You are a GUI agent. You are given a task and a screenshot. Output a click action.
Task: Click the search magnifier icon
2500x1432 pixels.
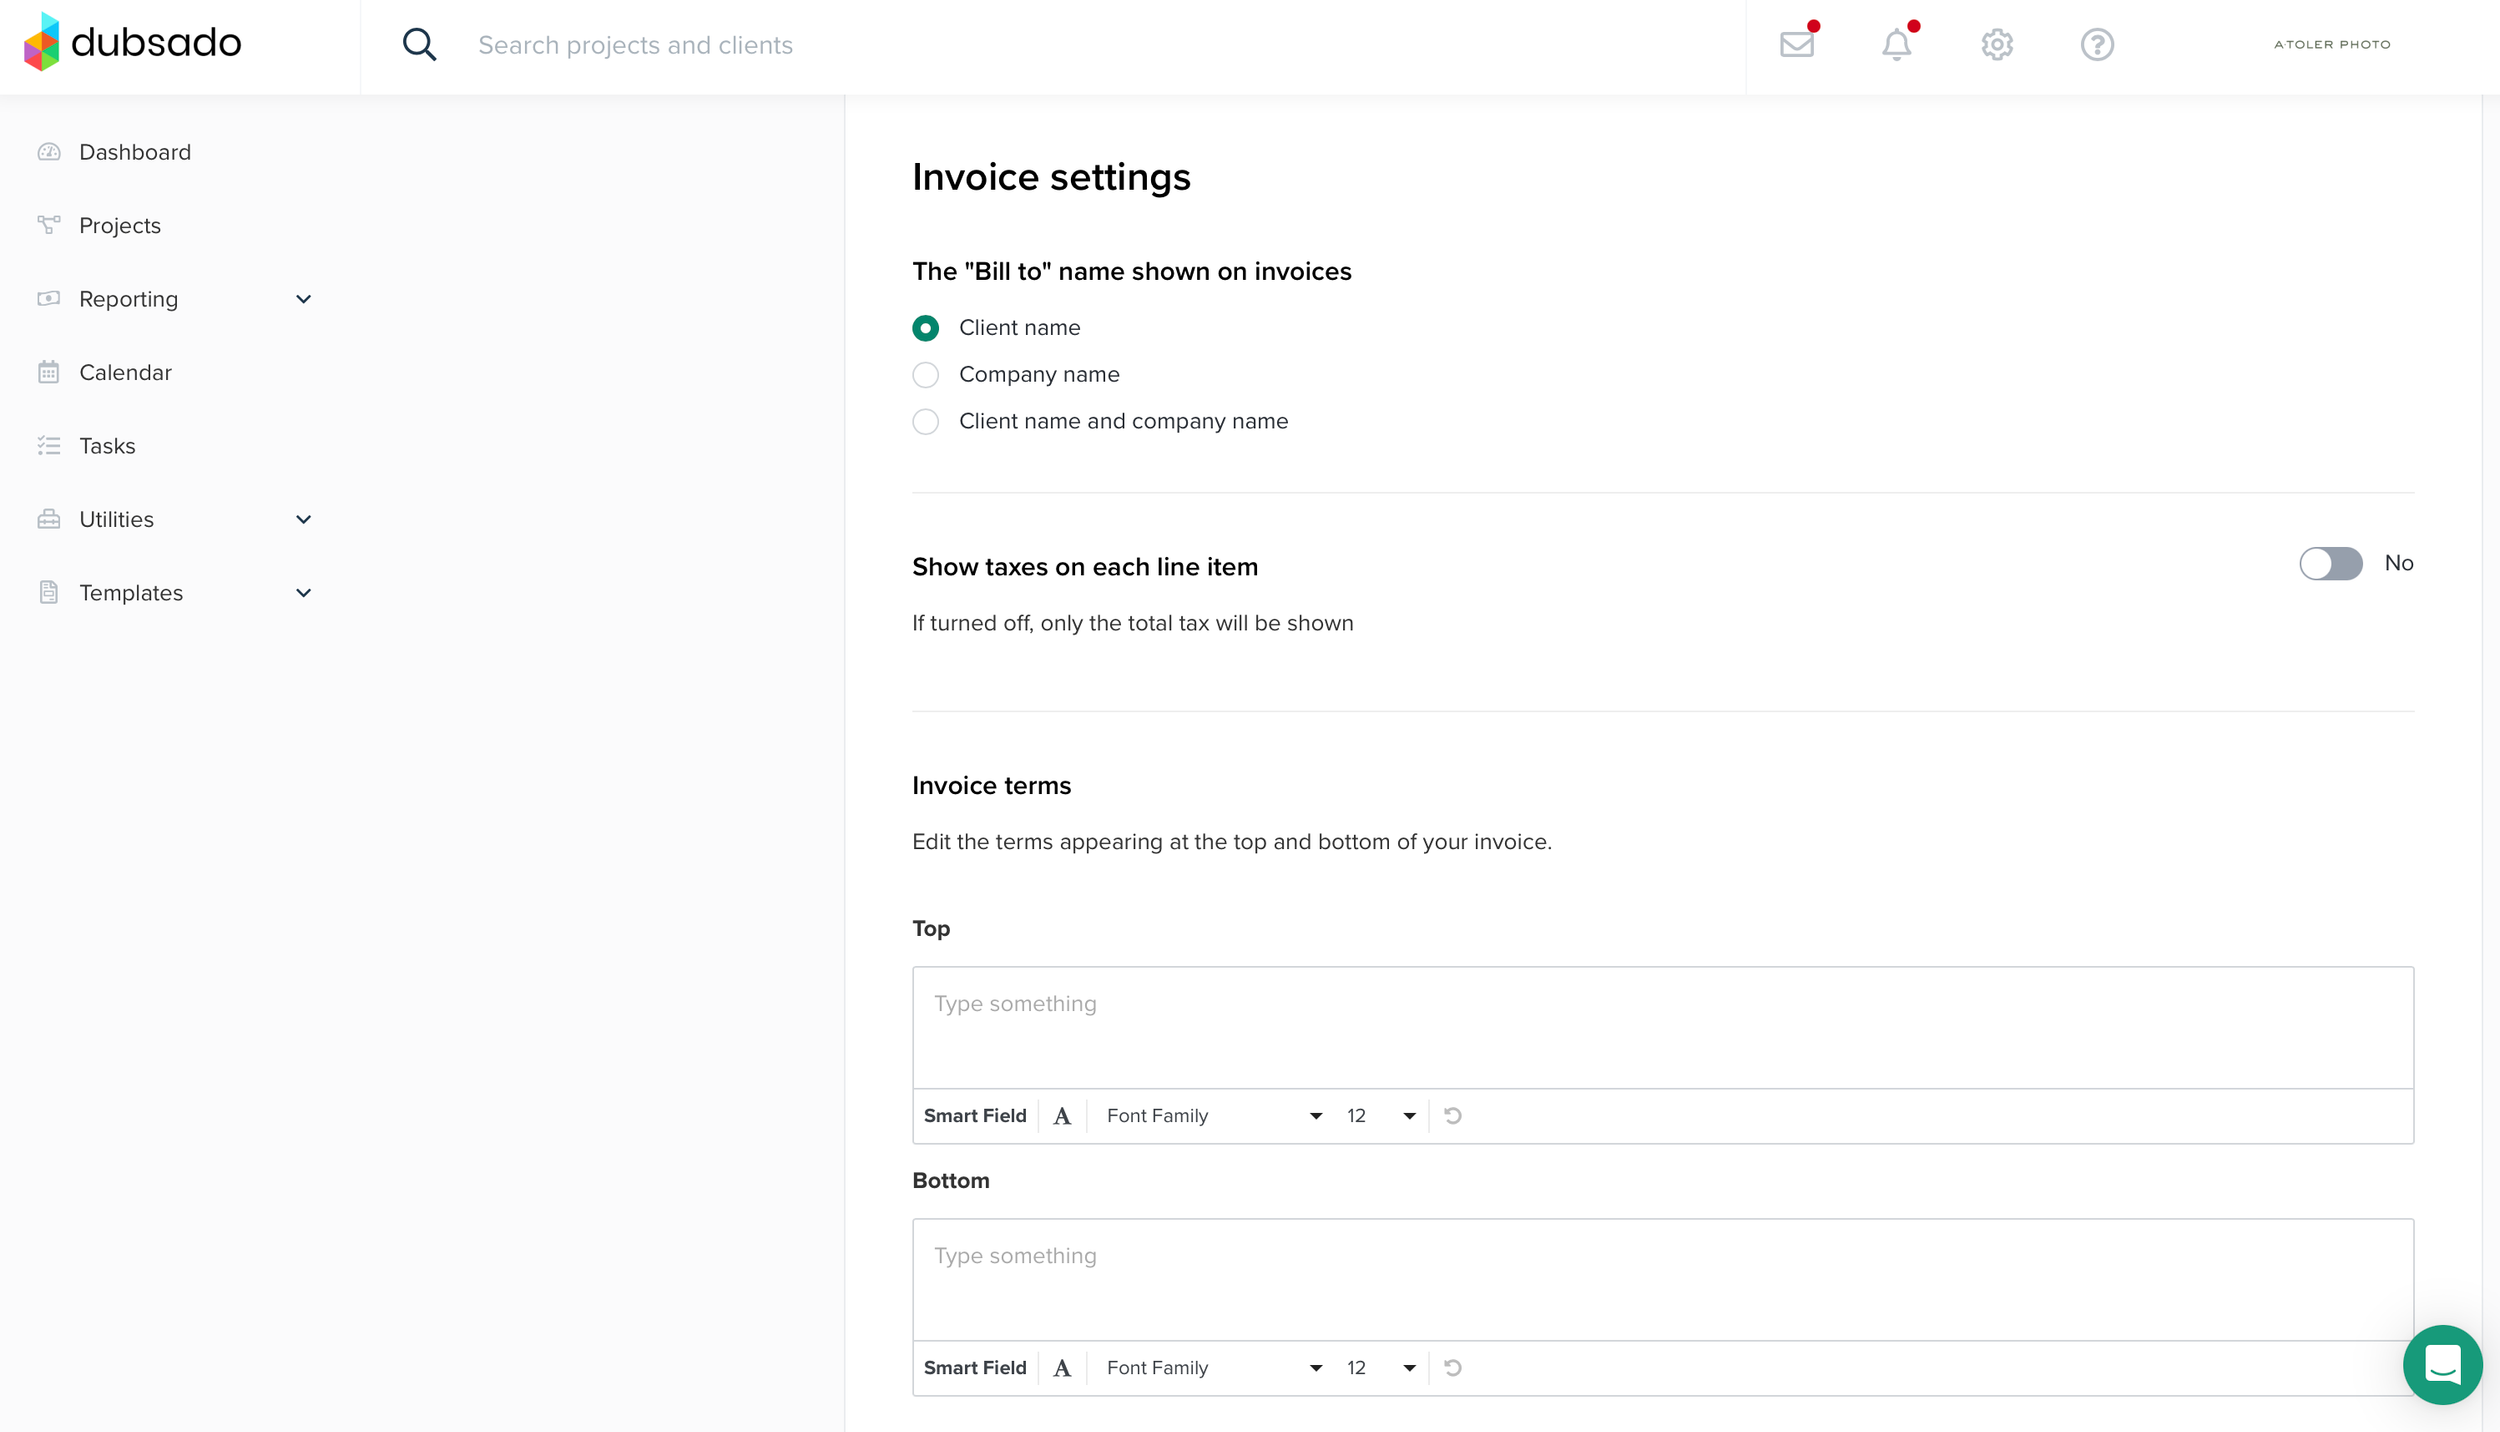pos(419,45)
